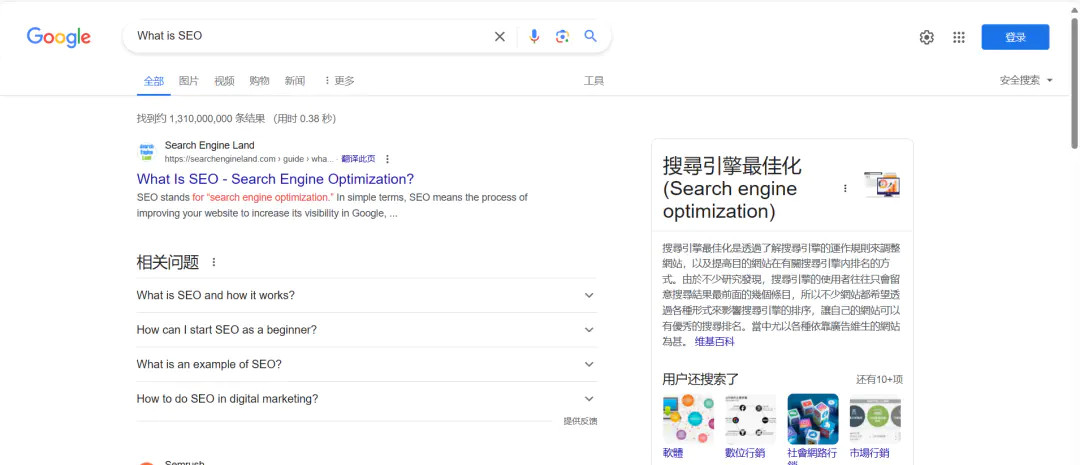Click 还有10+项 link
This screenshot has width=1080, height=465.
pos(880,380)
